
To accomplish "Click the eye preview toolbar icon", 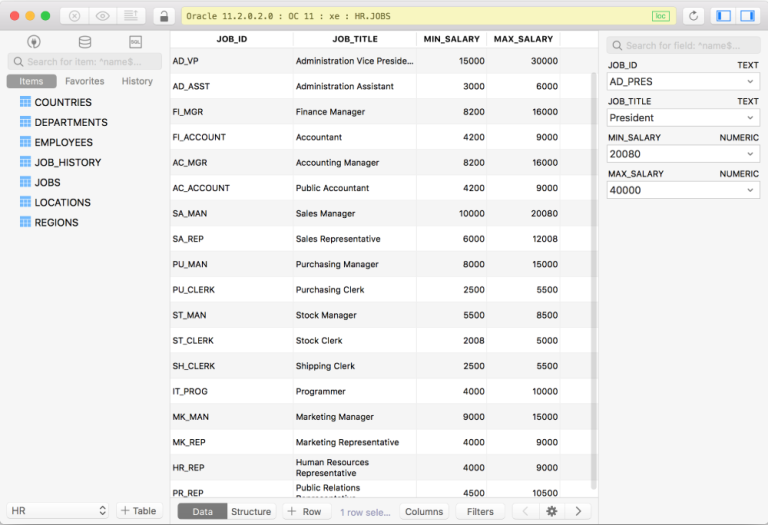I will point(102,16).
